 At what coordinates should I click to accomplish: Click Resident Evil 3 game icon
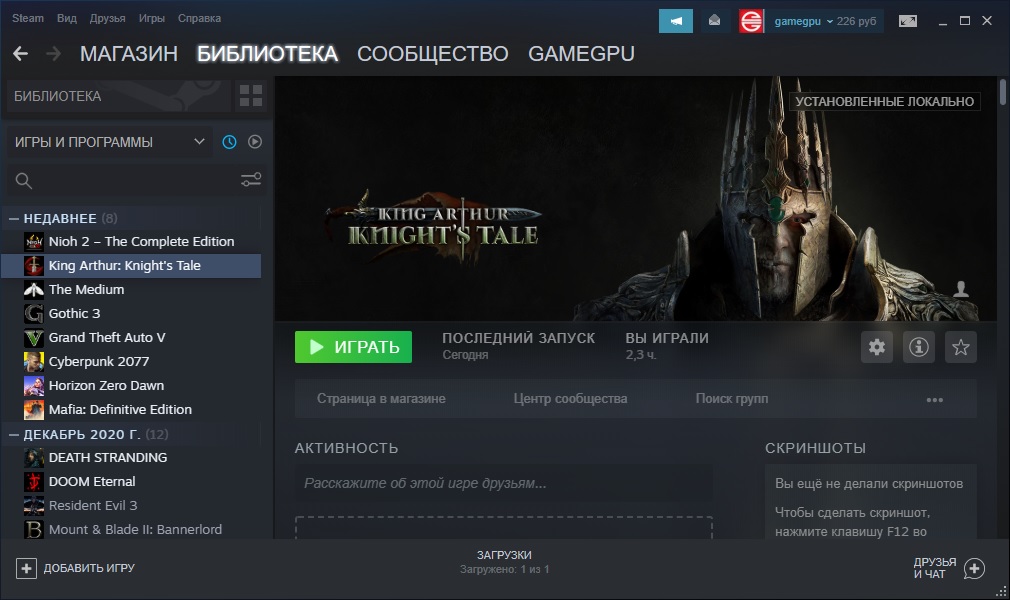click(33, 505)
